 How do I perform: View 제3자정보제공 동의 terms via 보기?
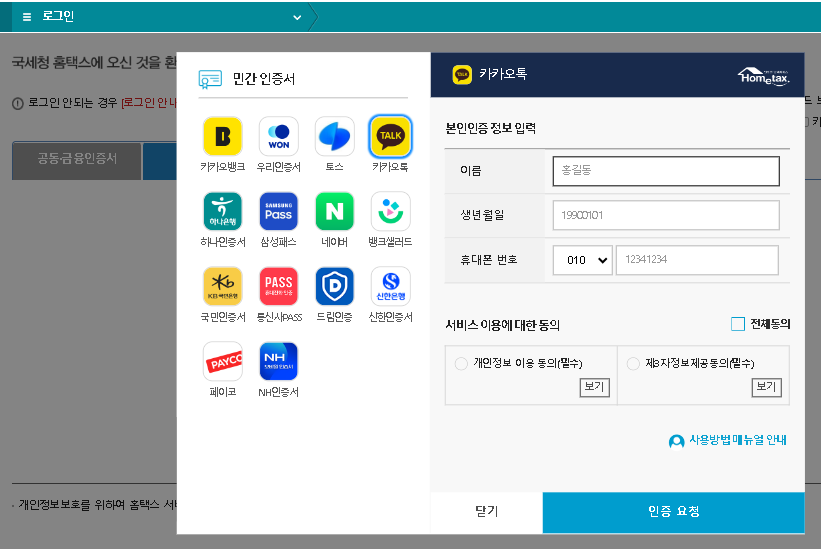(767, 387)
